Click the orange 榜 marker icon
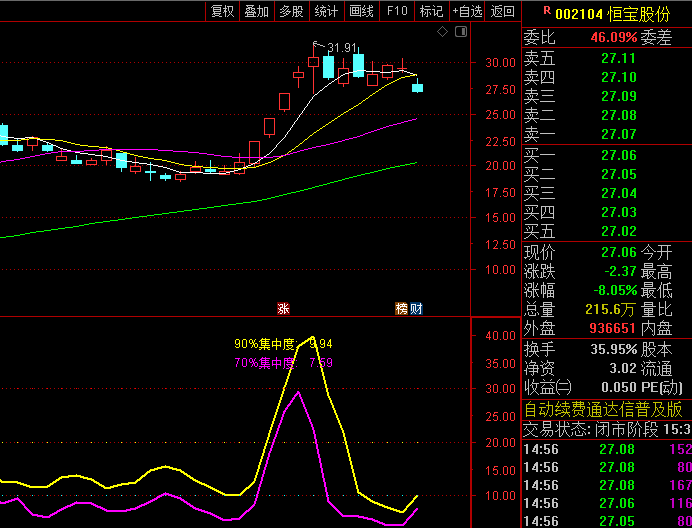Screen dimensions: 692x528 pyautogui.click(x=402, y=308)
